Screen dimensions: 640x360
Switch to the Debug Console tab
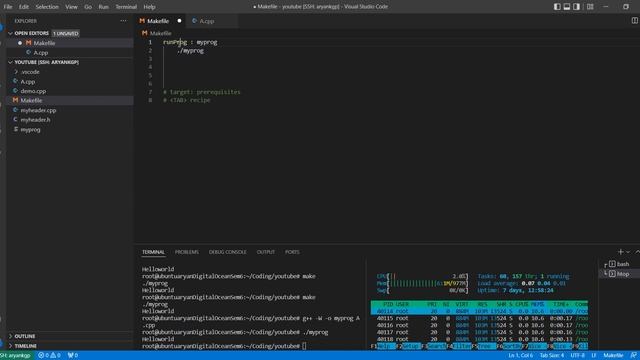tap(227, 252)
